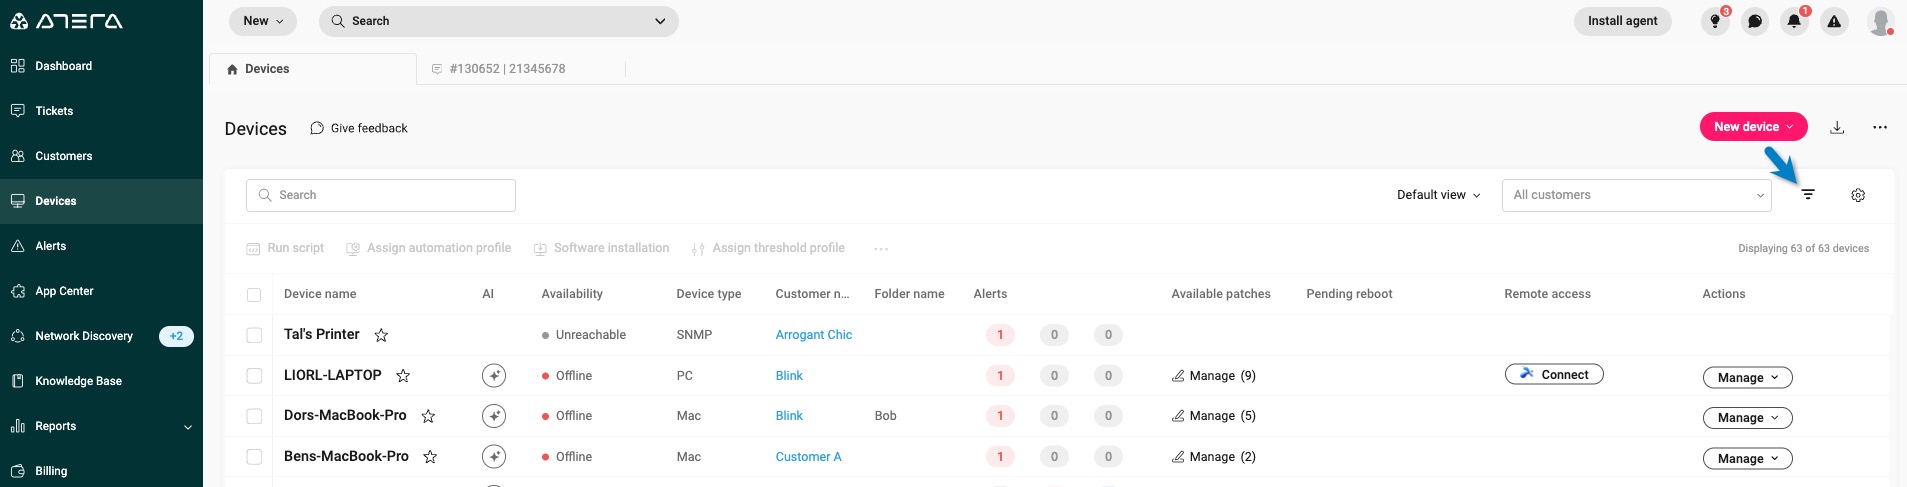
Task: Check the Bens-MacBook-Pro row checkbox
Action: (x=254, y=457)
